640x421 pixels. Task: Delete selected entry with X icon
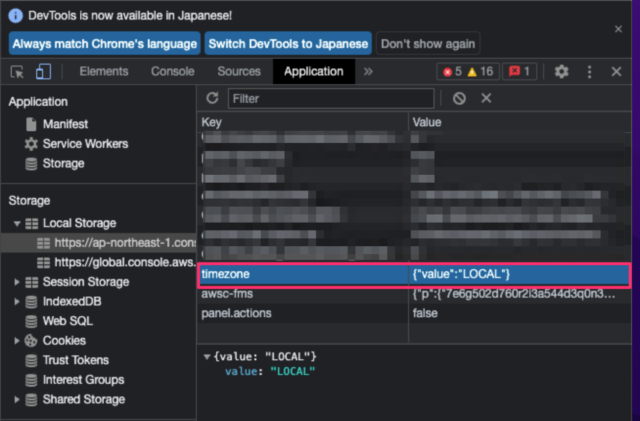pyautogui.click(x=486, y=98)
